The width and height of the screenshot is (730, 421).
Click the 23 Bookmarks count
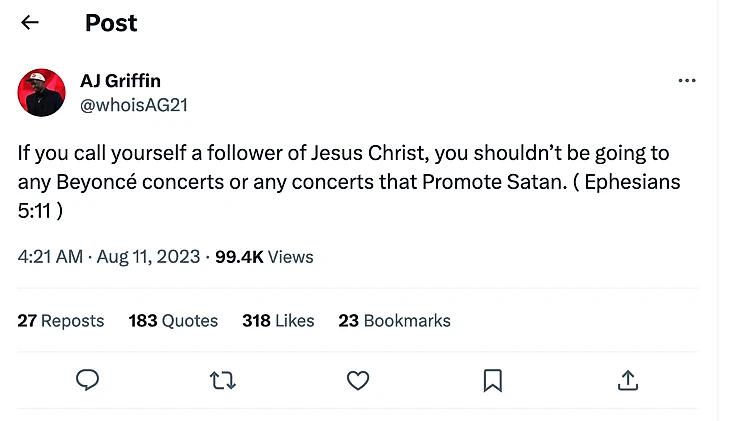(x=394, y=321)
